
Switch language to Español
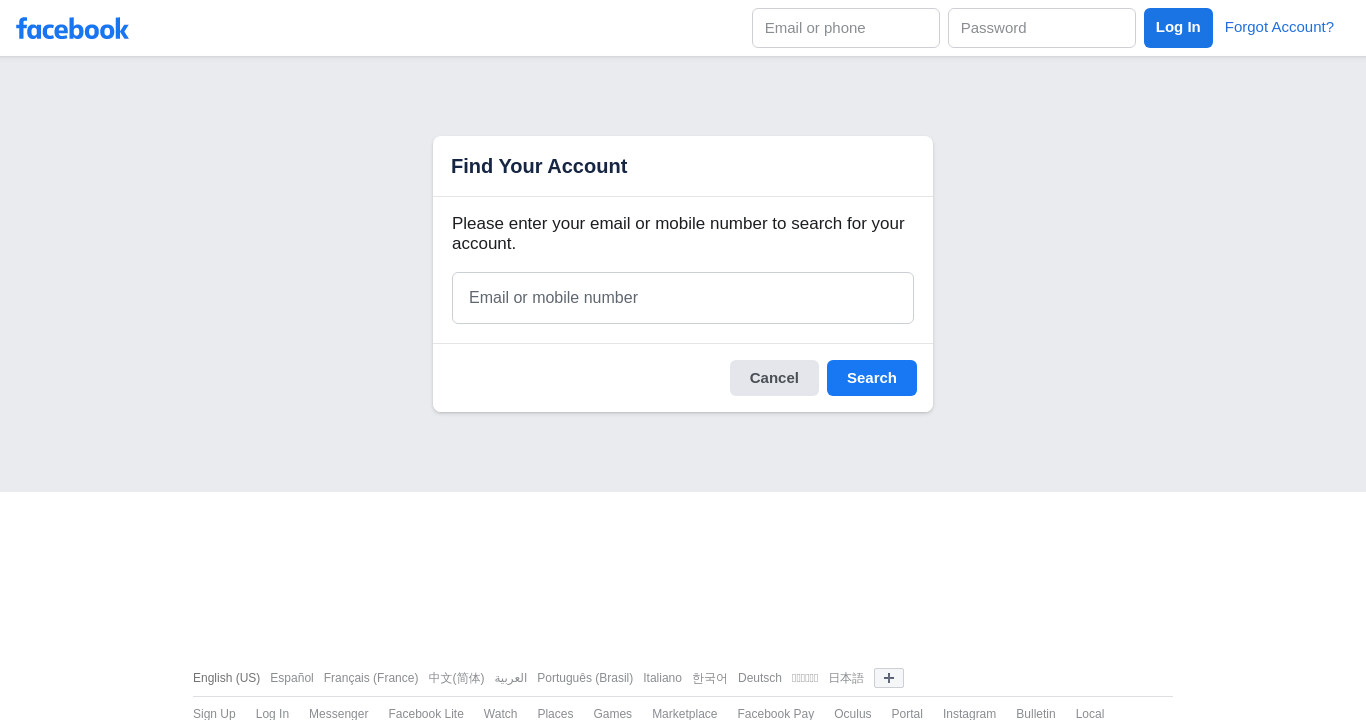coord(292,678)
